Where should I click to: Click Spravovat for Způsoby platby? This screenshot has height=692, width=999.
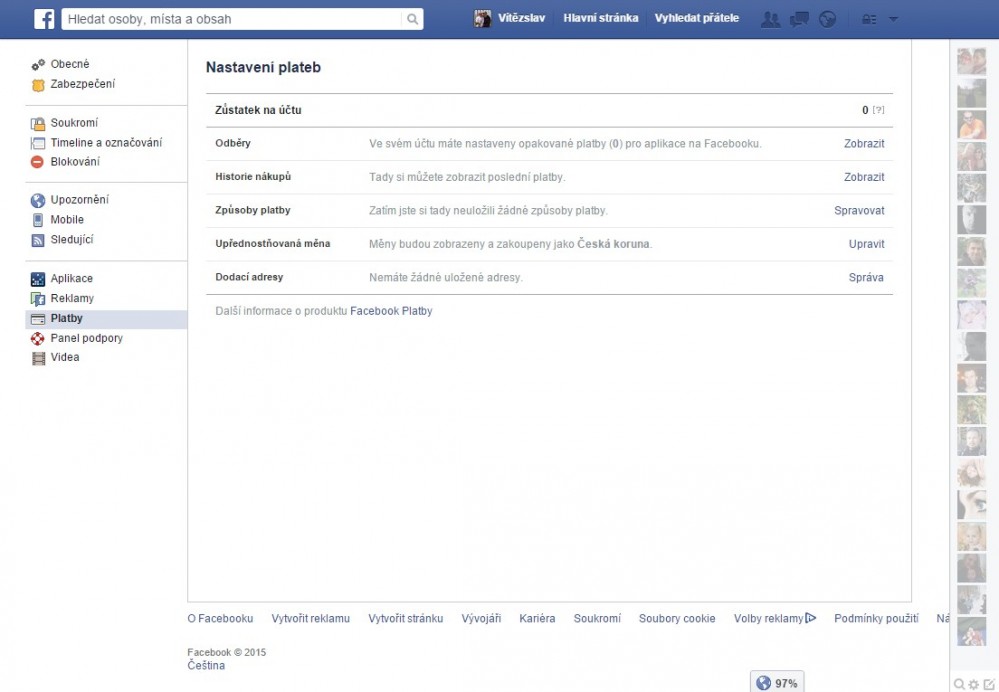tap(859, 211)
